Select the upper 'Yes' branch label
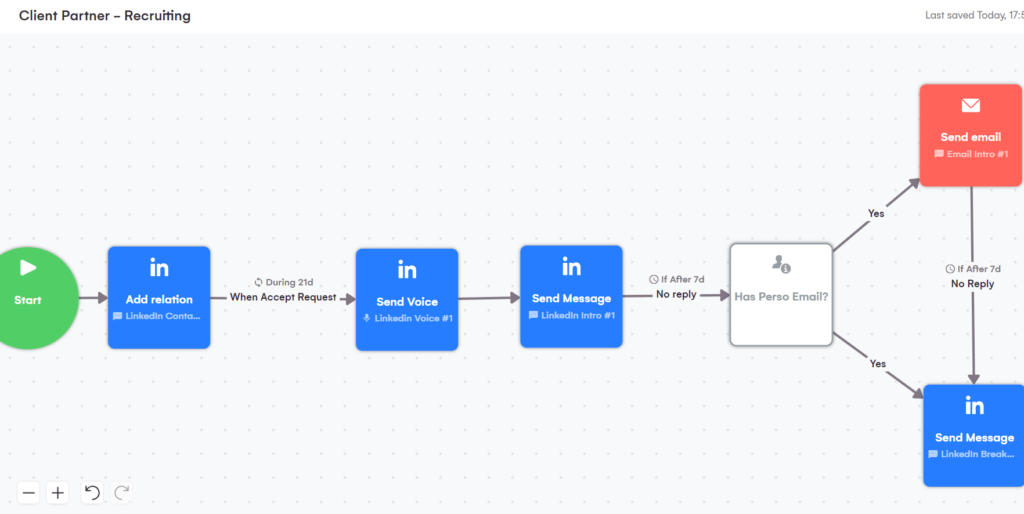This screenshot has width=1024, height=514. tap(876, 213)
